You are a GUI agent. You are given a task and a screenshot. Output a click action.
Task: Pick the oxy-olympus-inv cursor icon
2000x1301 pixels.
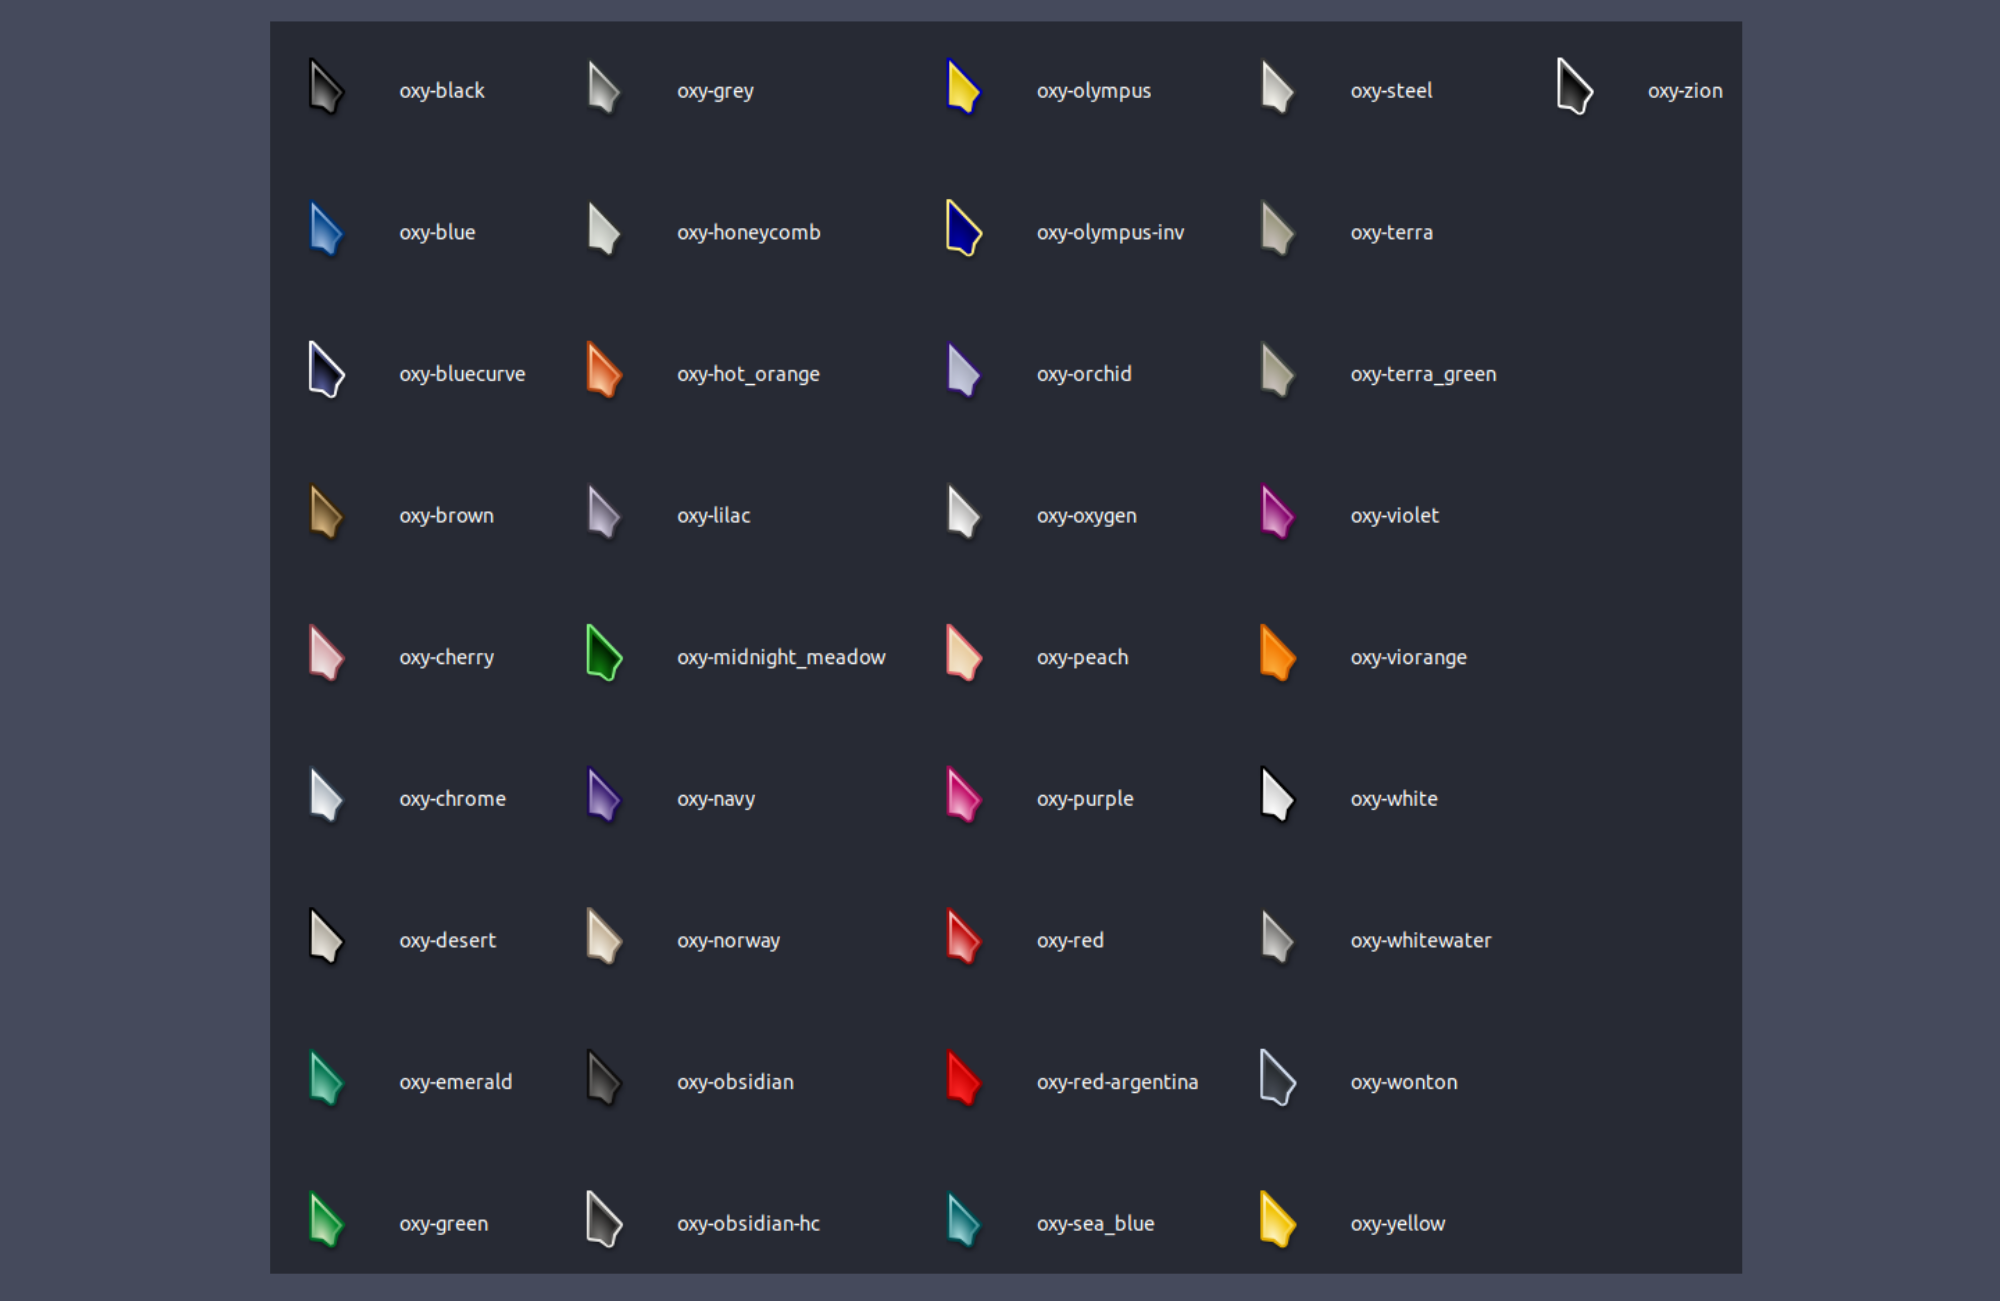tap(964, 229)
